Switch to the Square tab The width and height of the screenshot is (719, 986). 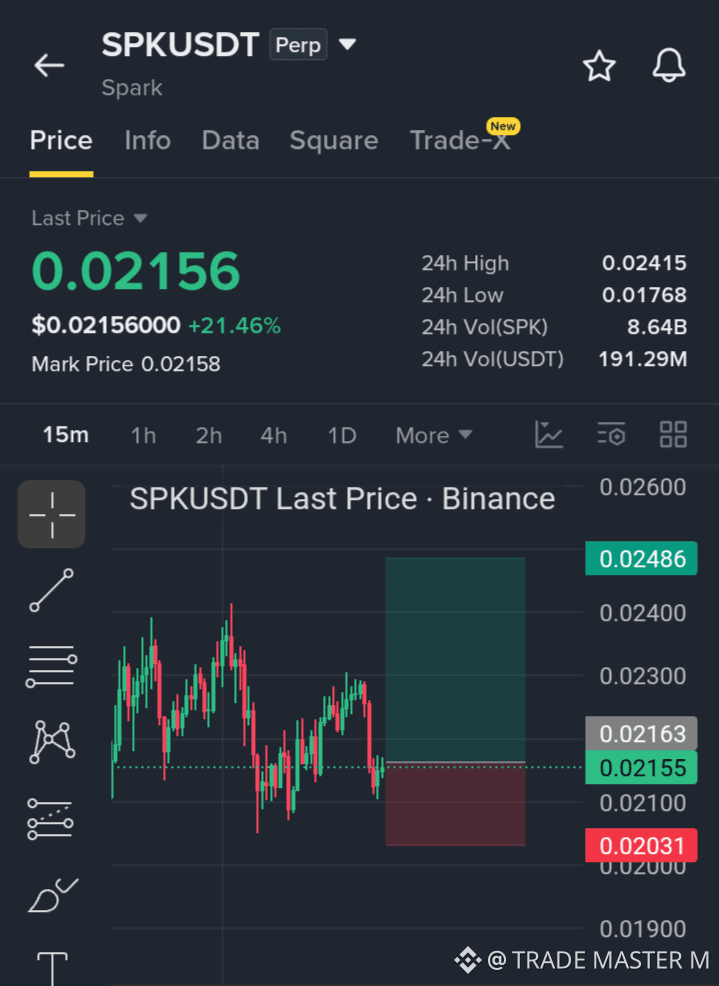pos(333,141)
